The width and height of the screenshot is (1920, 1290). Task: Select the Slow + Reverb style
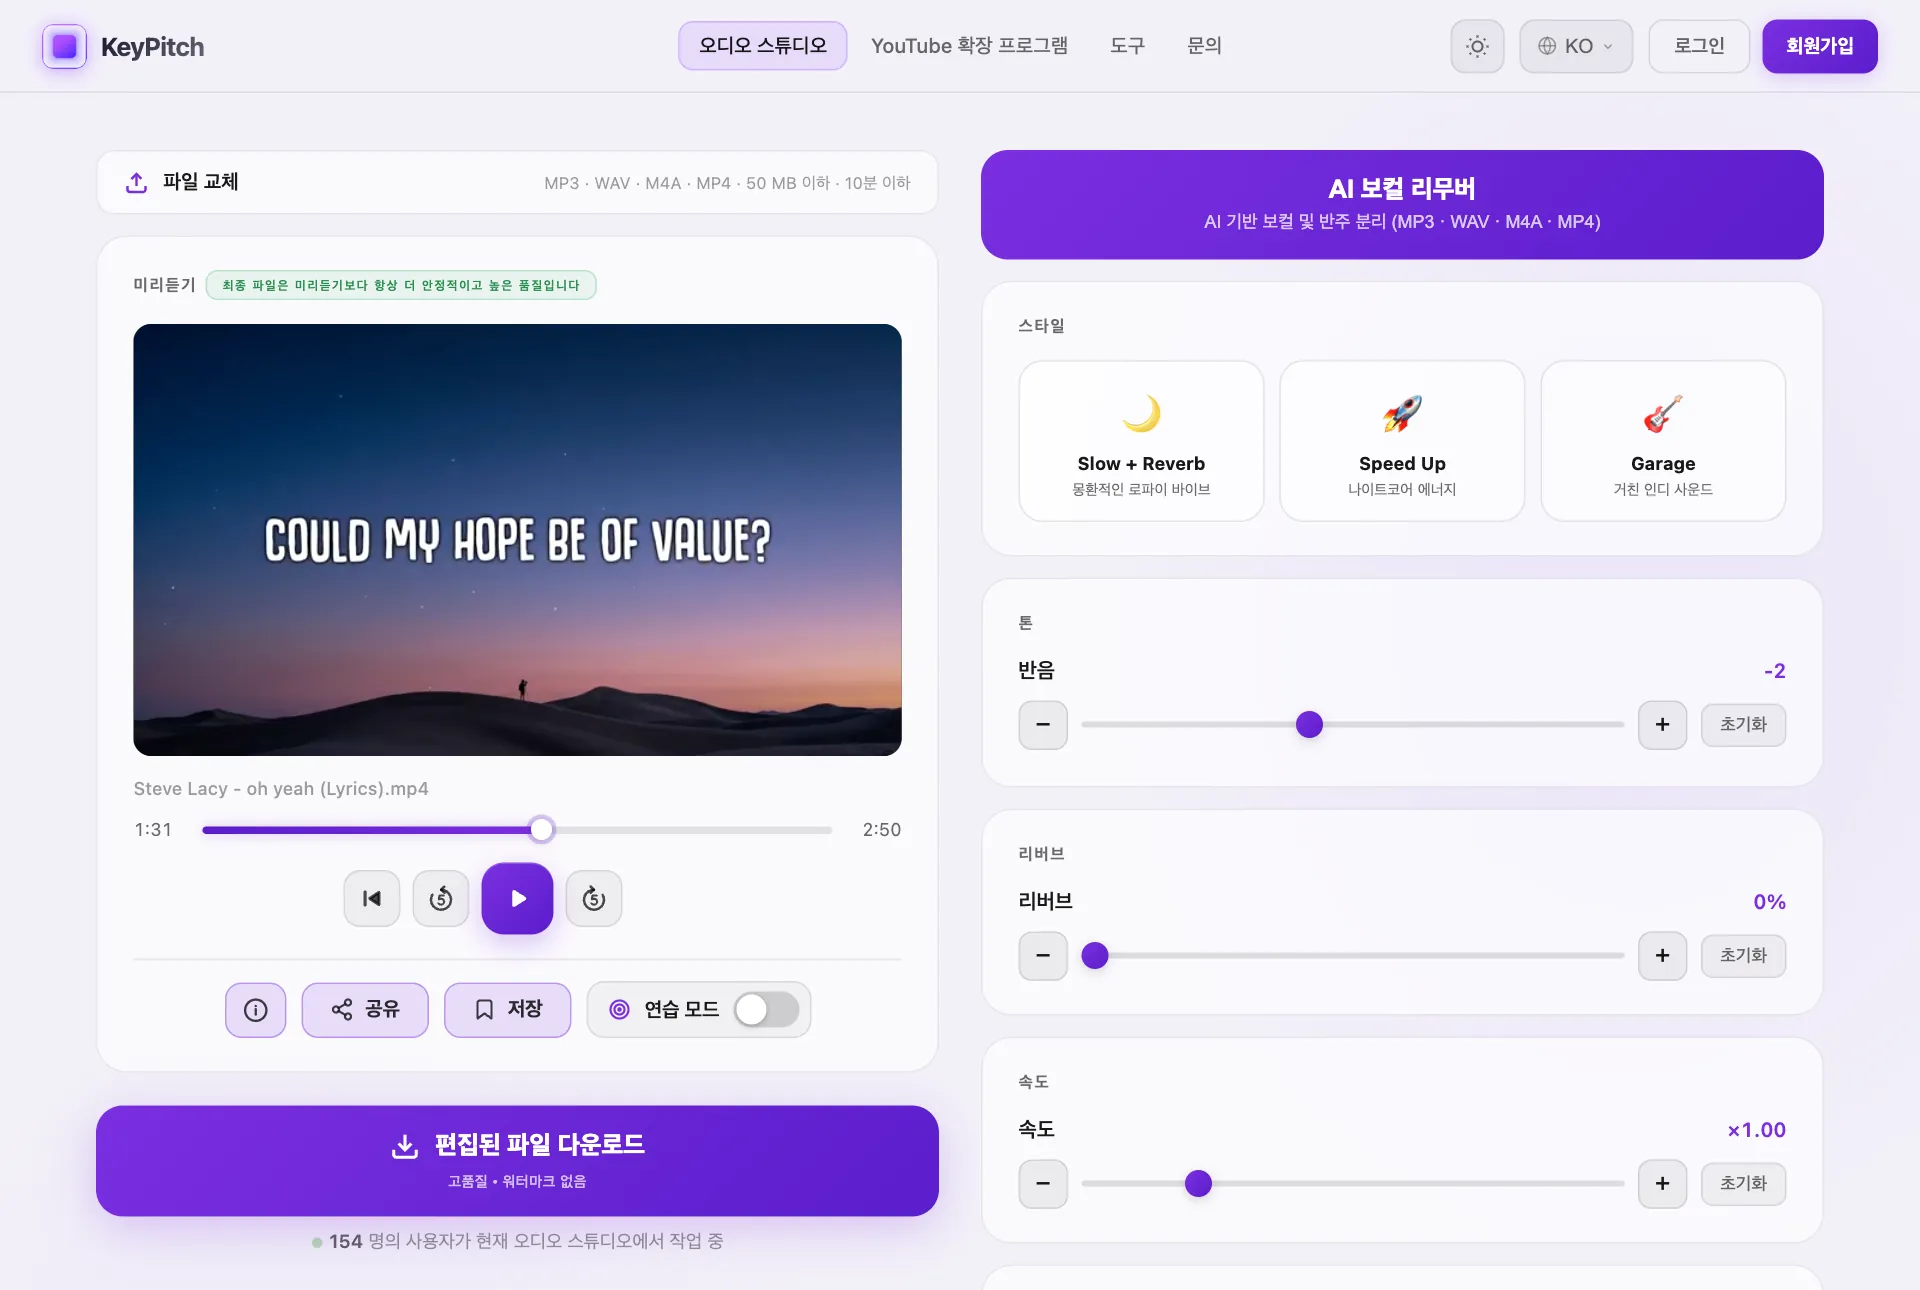coord(1141,441)
